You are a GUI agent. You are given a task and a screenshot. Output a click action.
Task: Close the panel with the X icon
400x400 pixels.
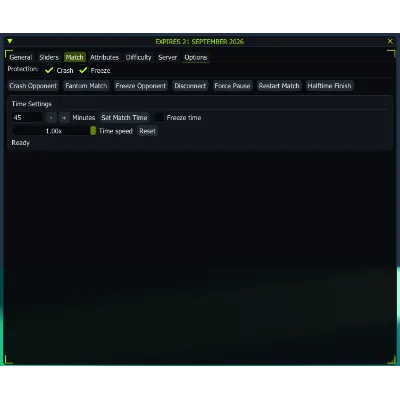(x=390, y=41)
